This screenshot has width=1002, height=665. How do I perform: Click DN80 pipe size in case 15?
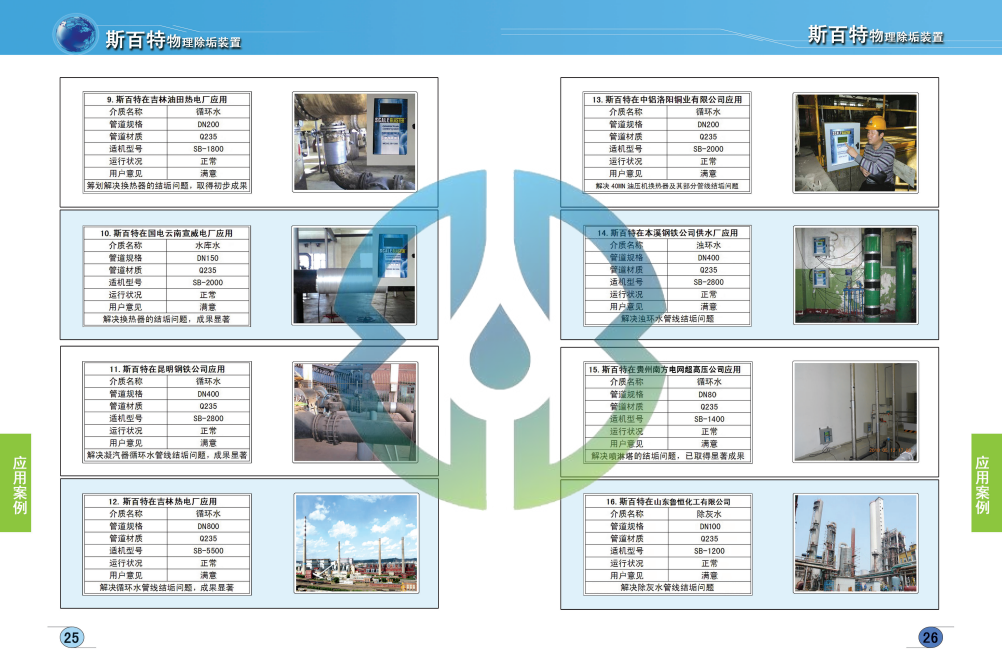[707, 395]
